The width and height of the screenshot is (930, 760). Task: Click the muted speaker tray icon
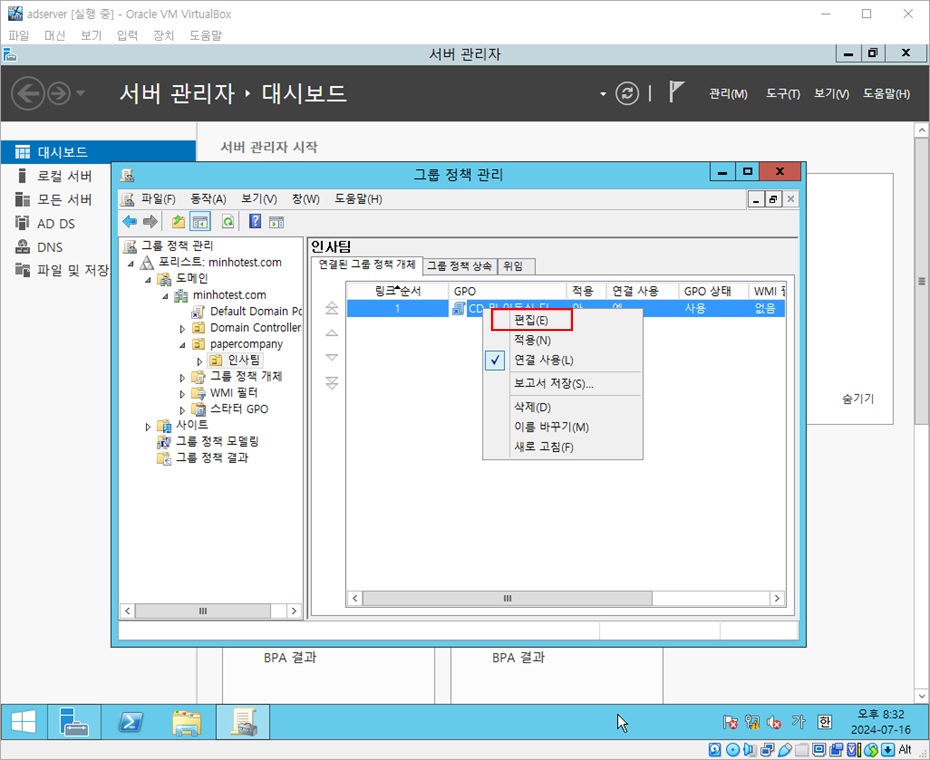pos(774,722)
